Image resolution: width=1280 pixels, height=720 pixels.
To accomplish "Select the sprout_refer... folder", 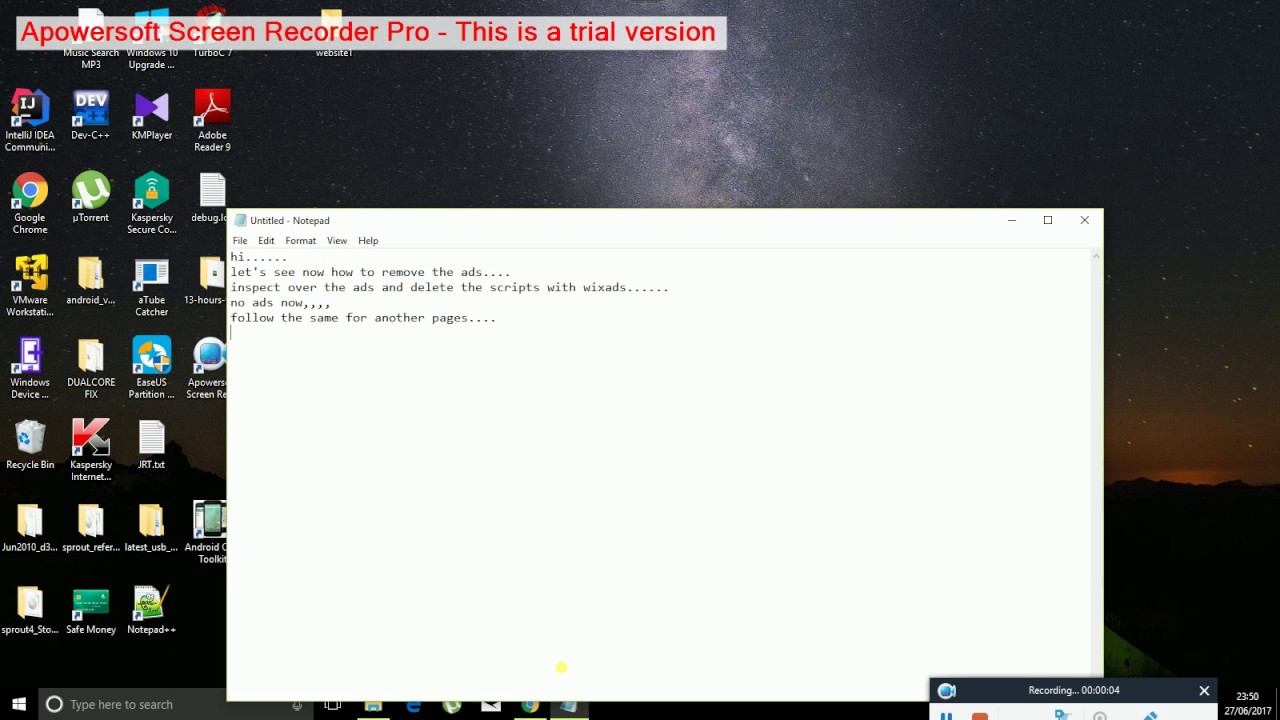I will tap(91, 528).
